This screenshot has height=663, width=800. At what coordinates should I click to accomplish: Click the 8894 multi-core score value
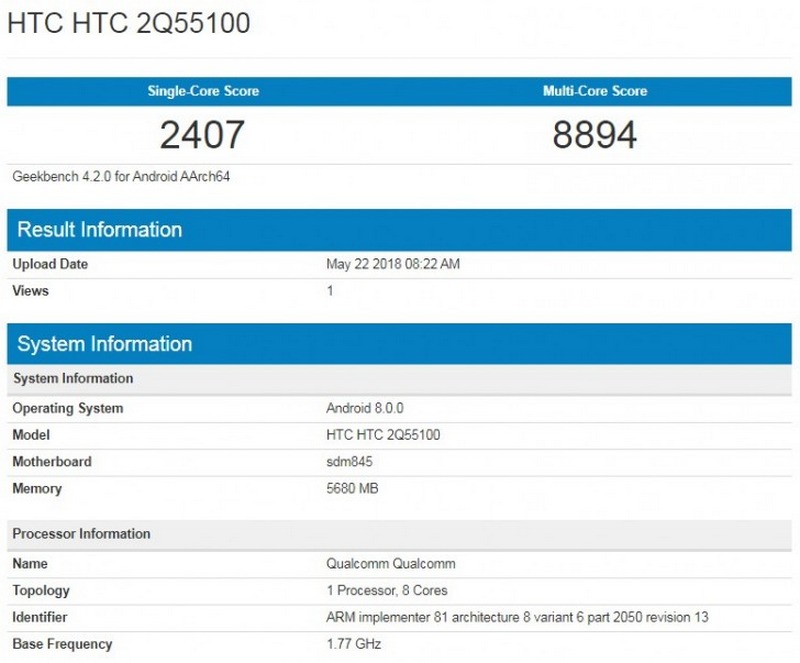point(594,132)
